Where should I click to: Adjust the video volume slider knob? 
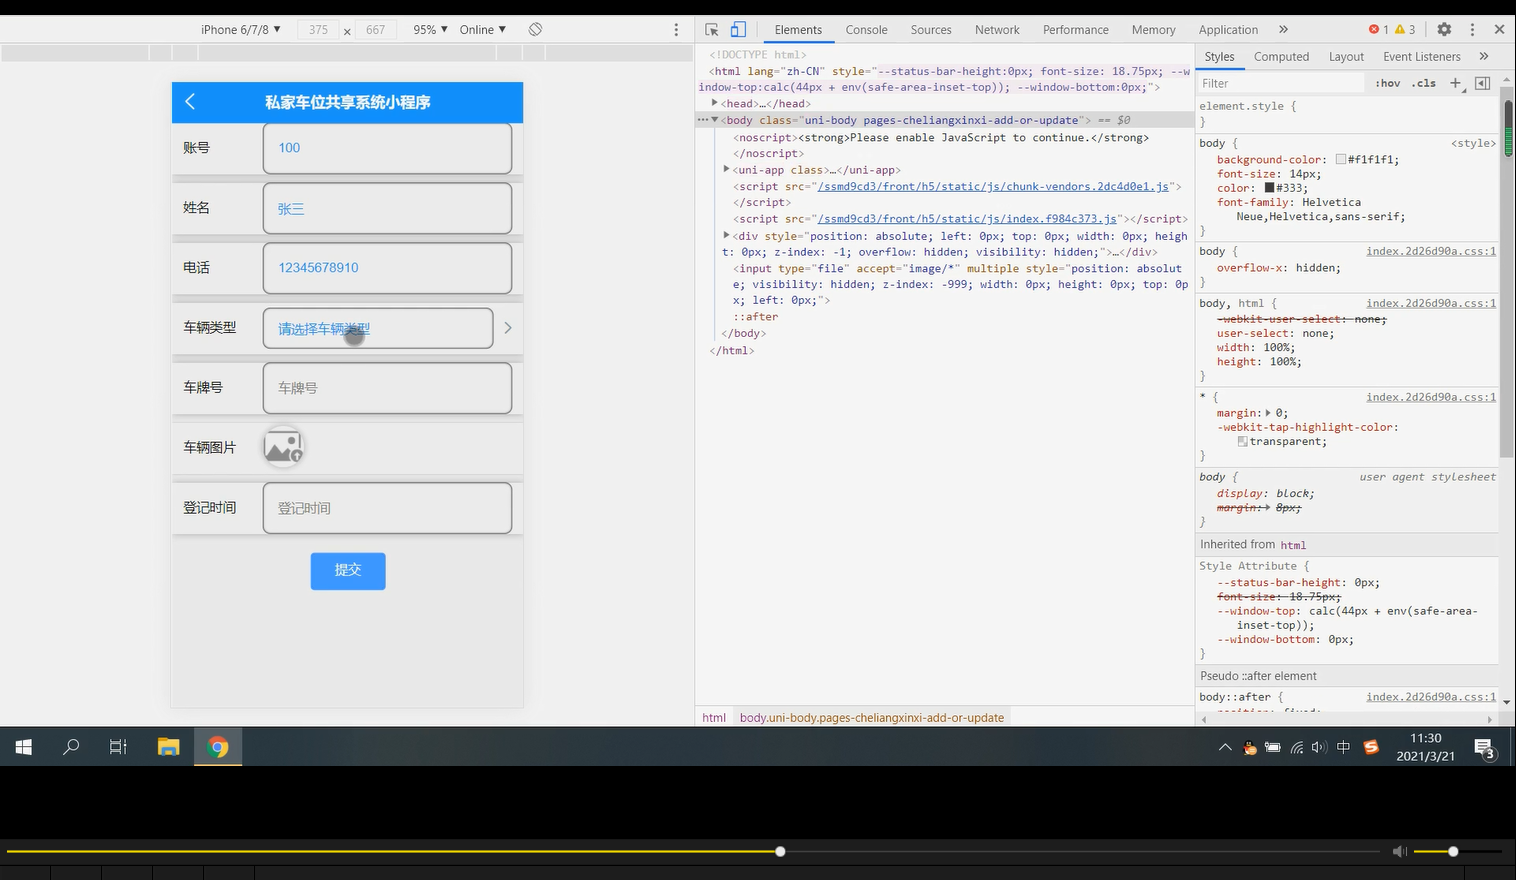(1453, 851)
